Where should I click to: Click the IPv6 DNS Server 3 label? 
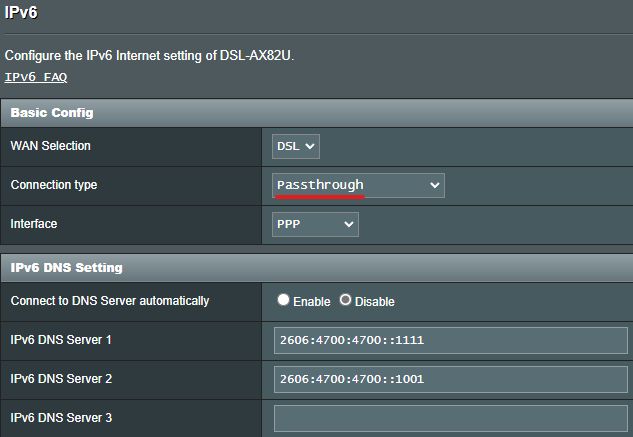[x=61, y=417]
